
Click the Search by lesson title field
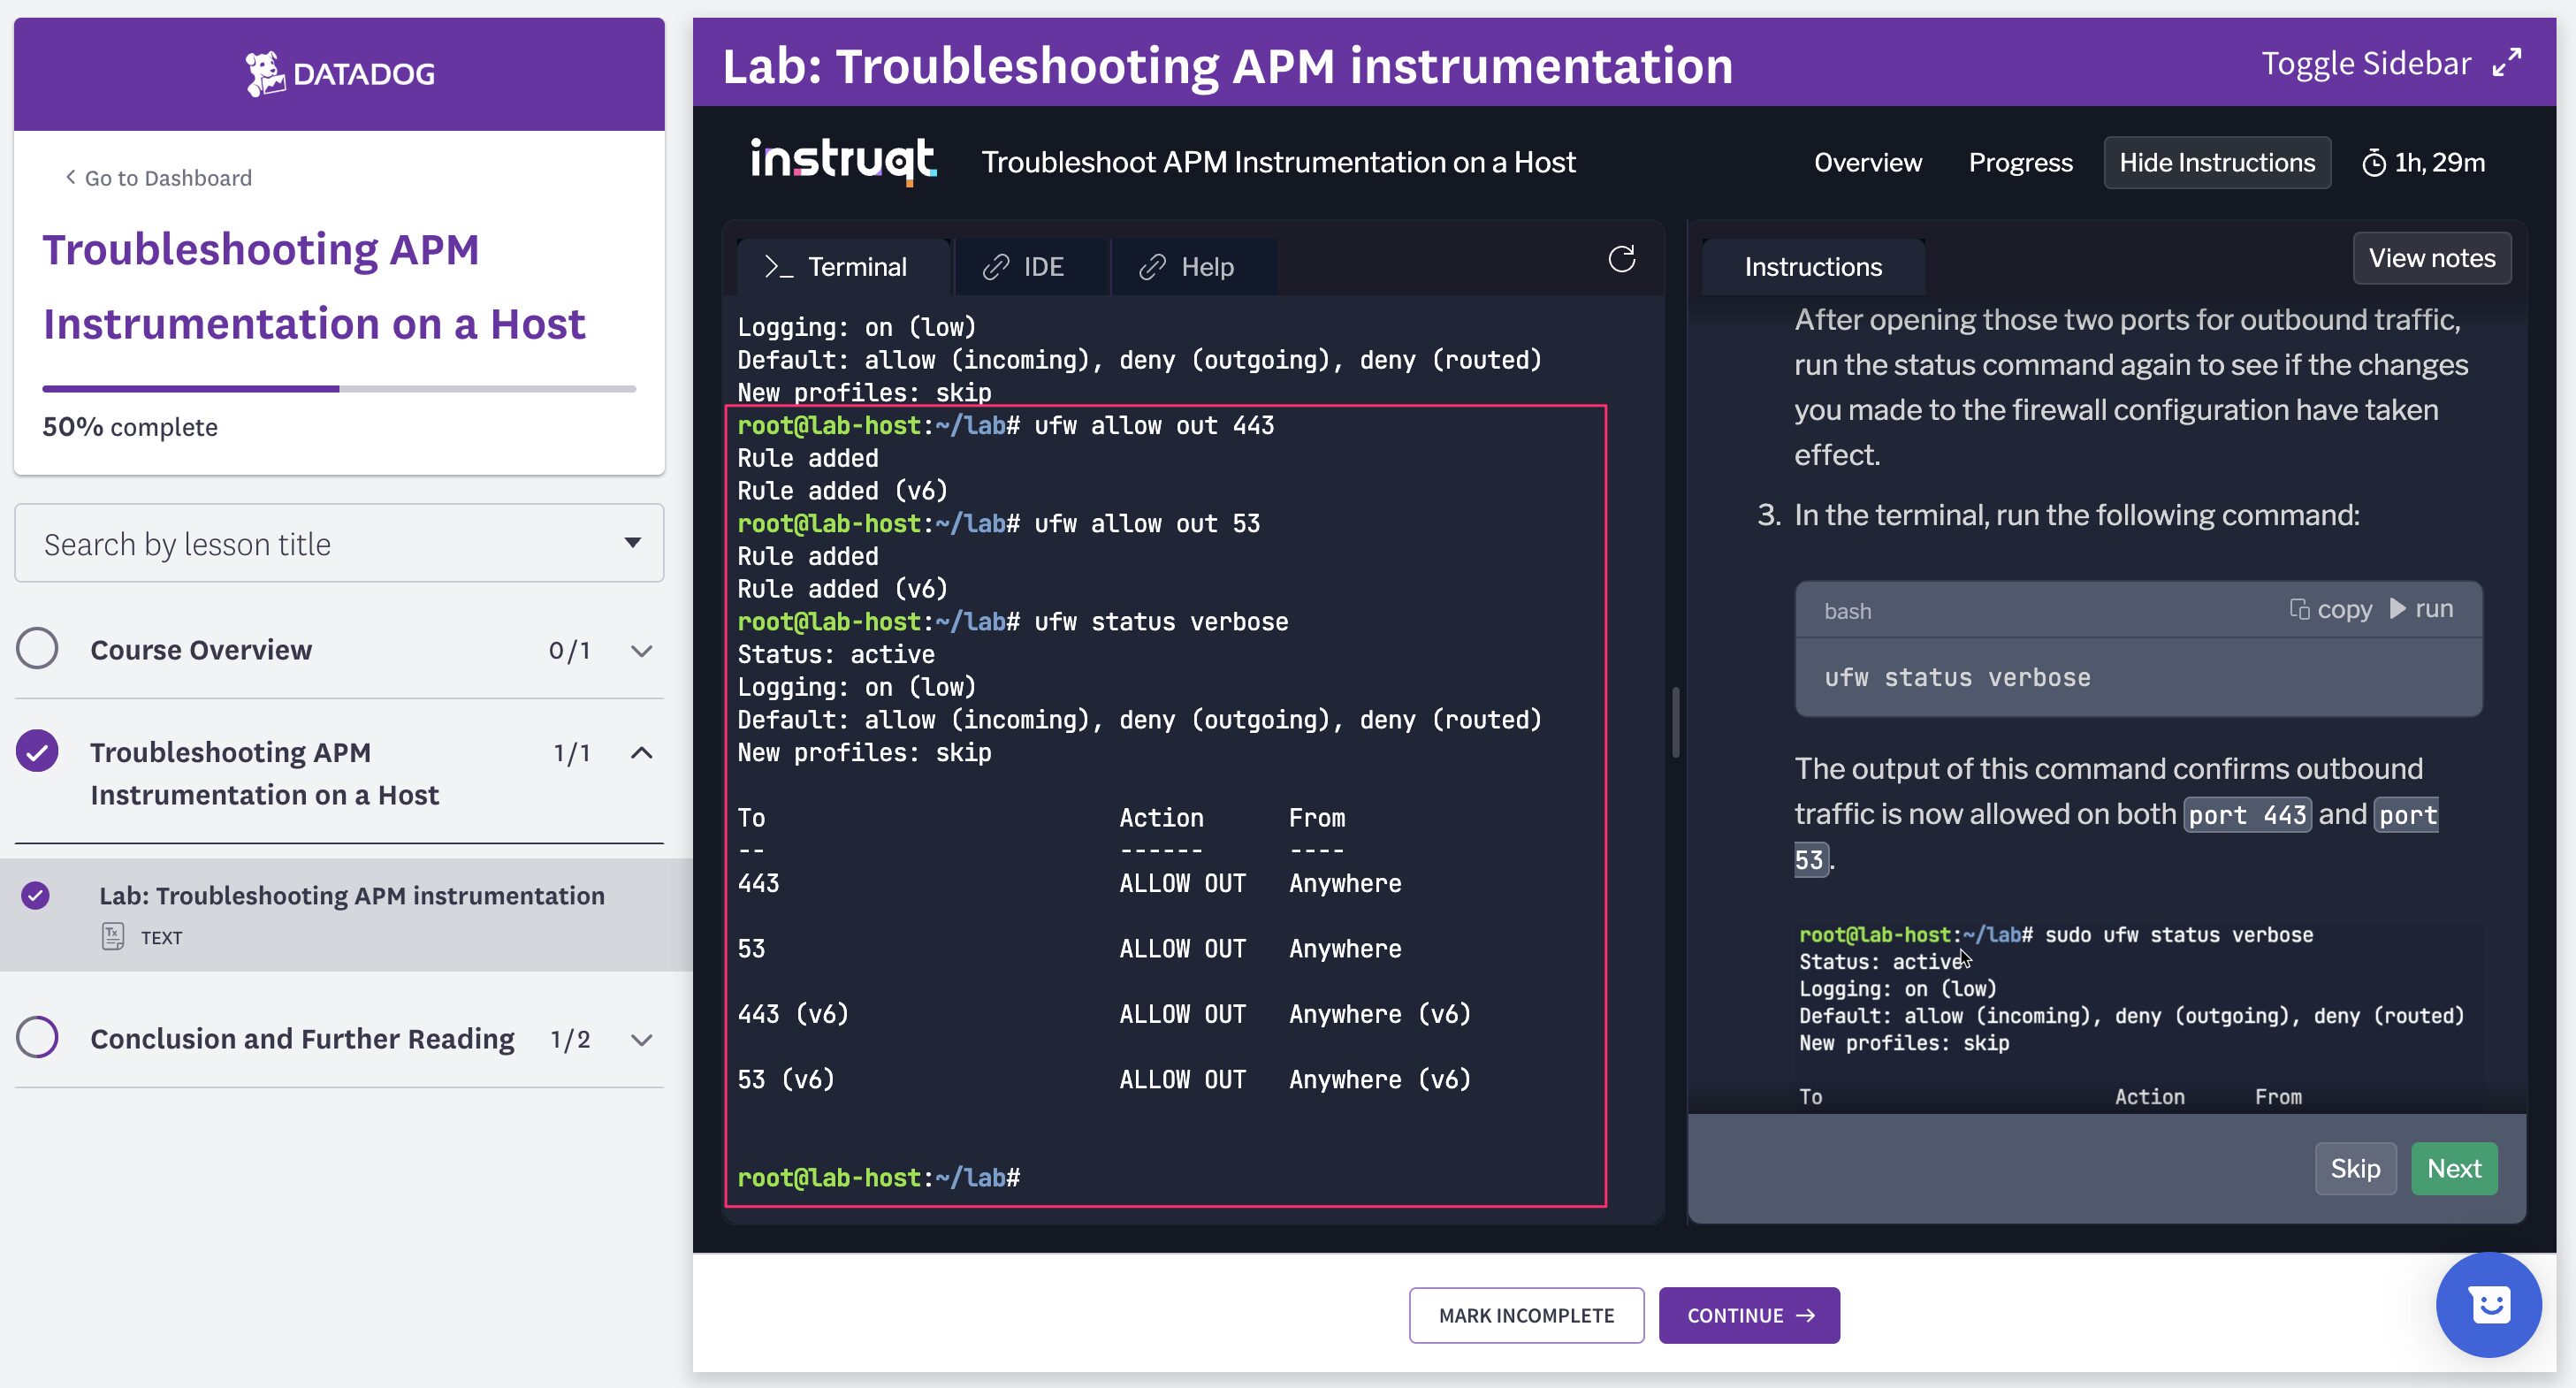pyautogui.click(x=339, y=543)
